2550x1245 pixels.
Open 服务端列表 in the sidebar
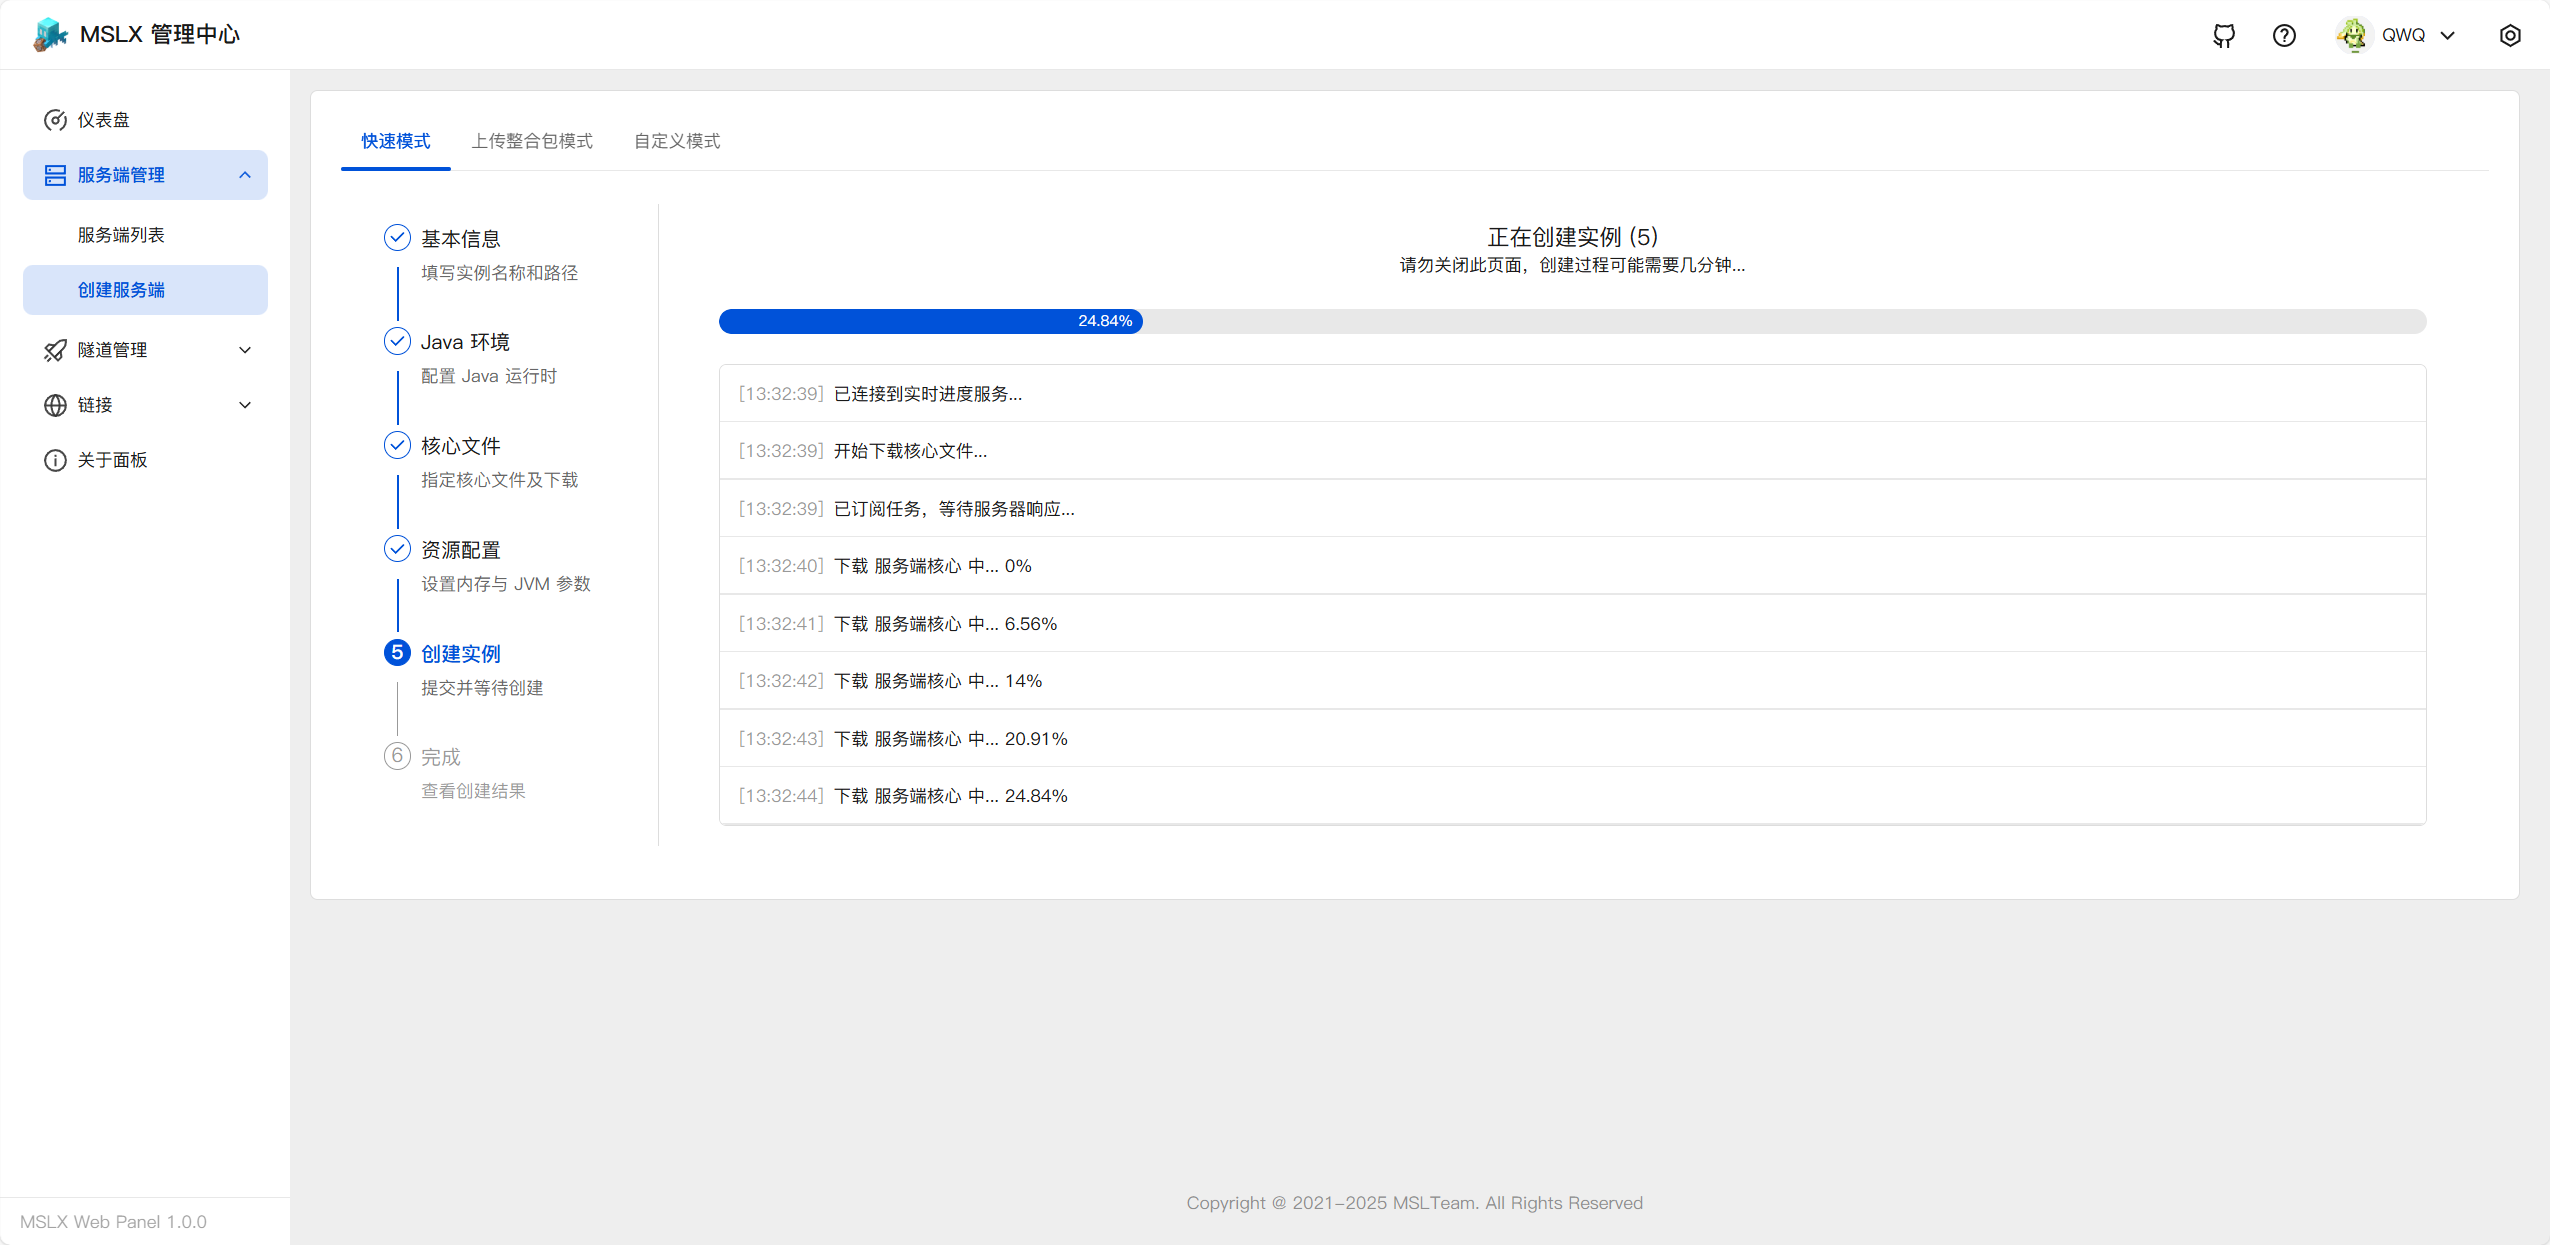click(121, 235)
